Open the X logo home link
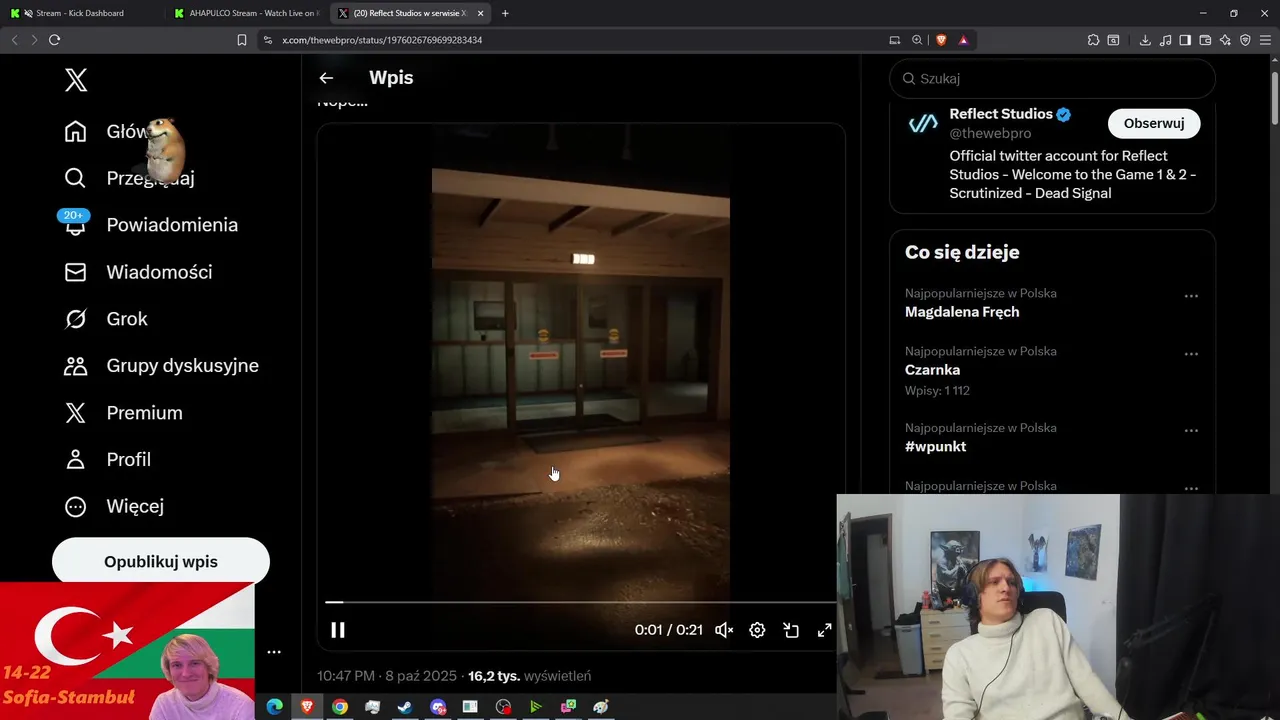 click(76, 80)
